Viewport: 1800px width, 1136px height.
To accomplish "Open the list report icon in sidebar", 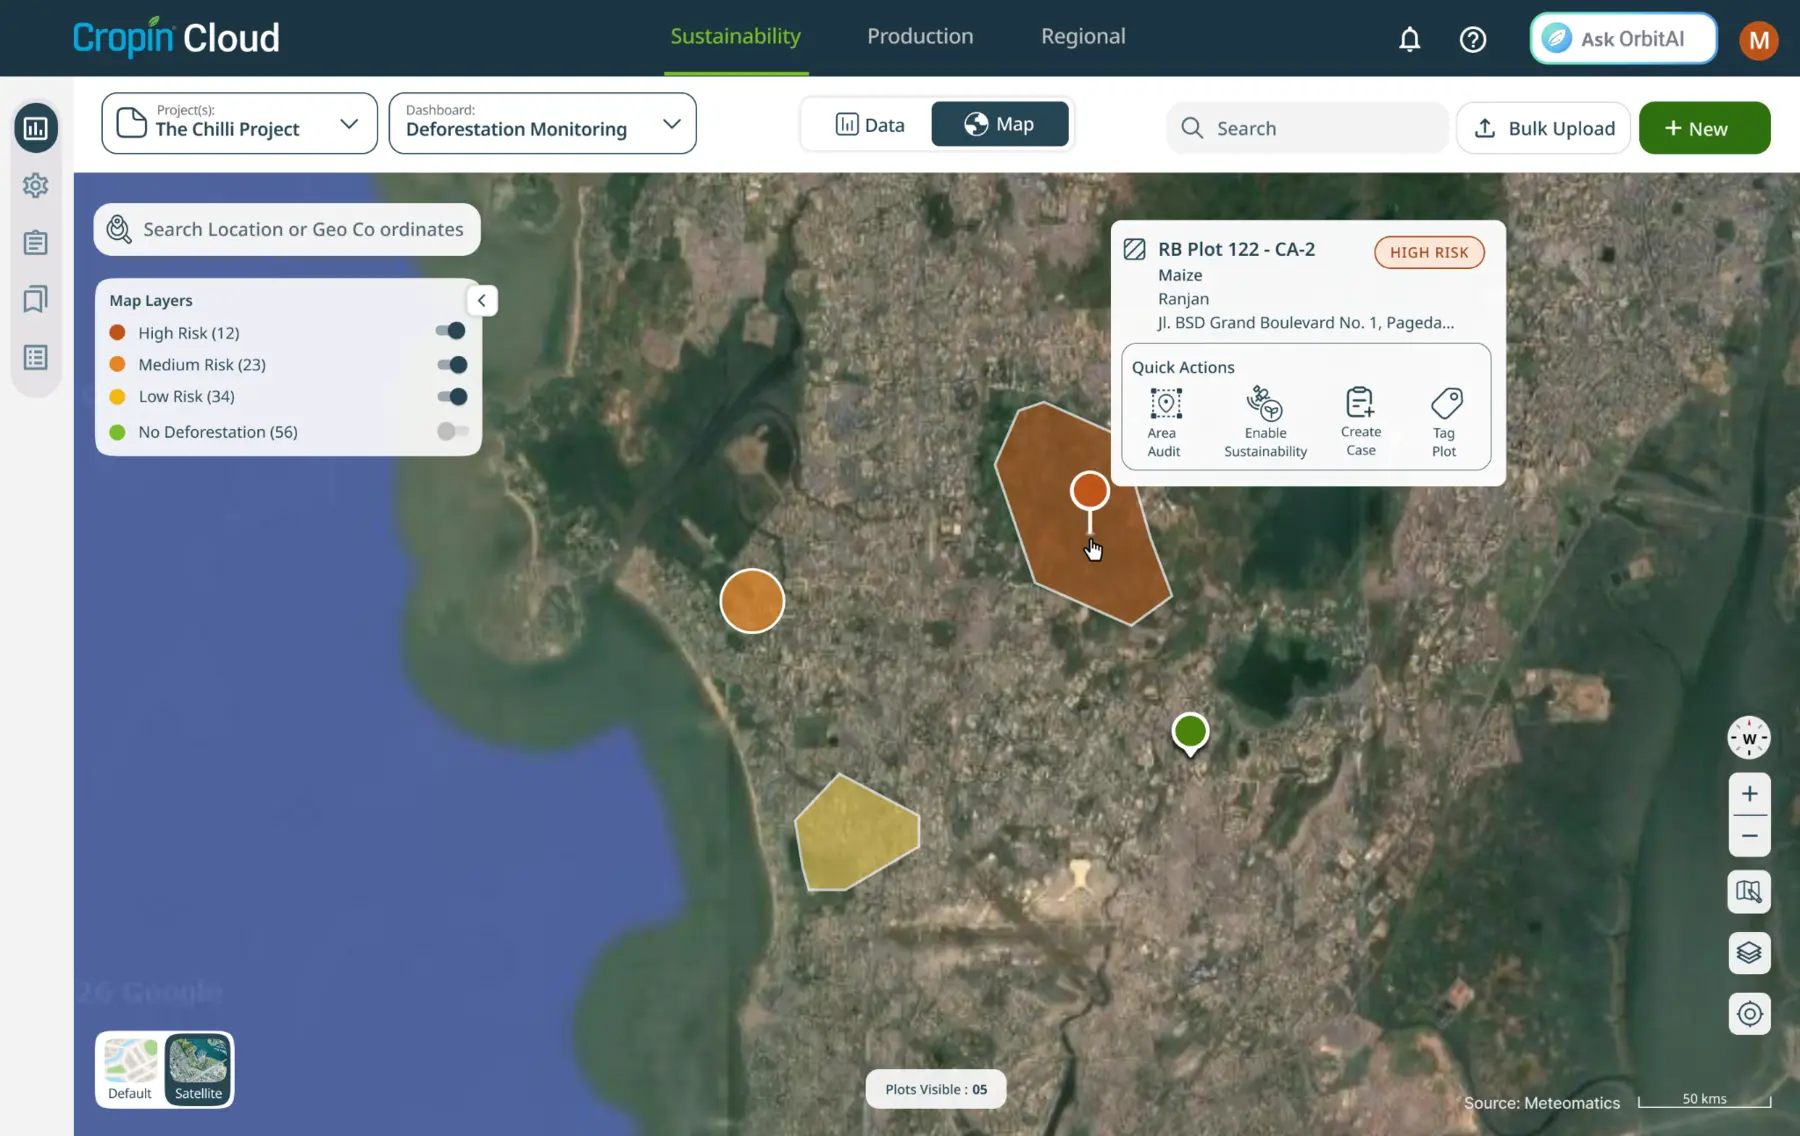I will 36,357.
